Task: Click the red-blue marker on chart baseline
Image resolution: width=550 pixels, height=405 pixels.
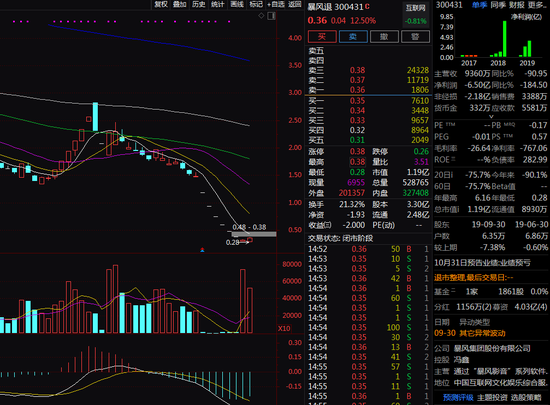Action: [x=202, y=250]
